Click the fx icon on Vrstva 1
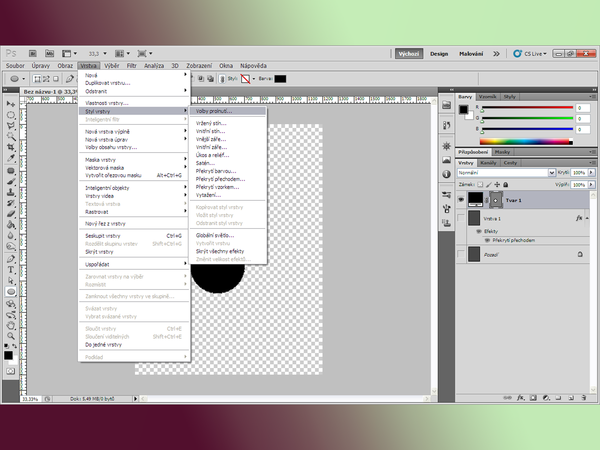 pyautogui.click(x=579, y=218)
